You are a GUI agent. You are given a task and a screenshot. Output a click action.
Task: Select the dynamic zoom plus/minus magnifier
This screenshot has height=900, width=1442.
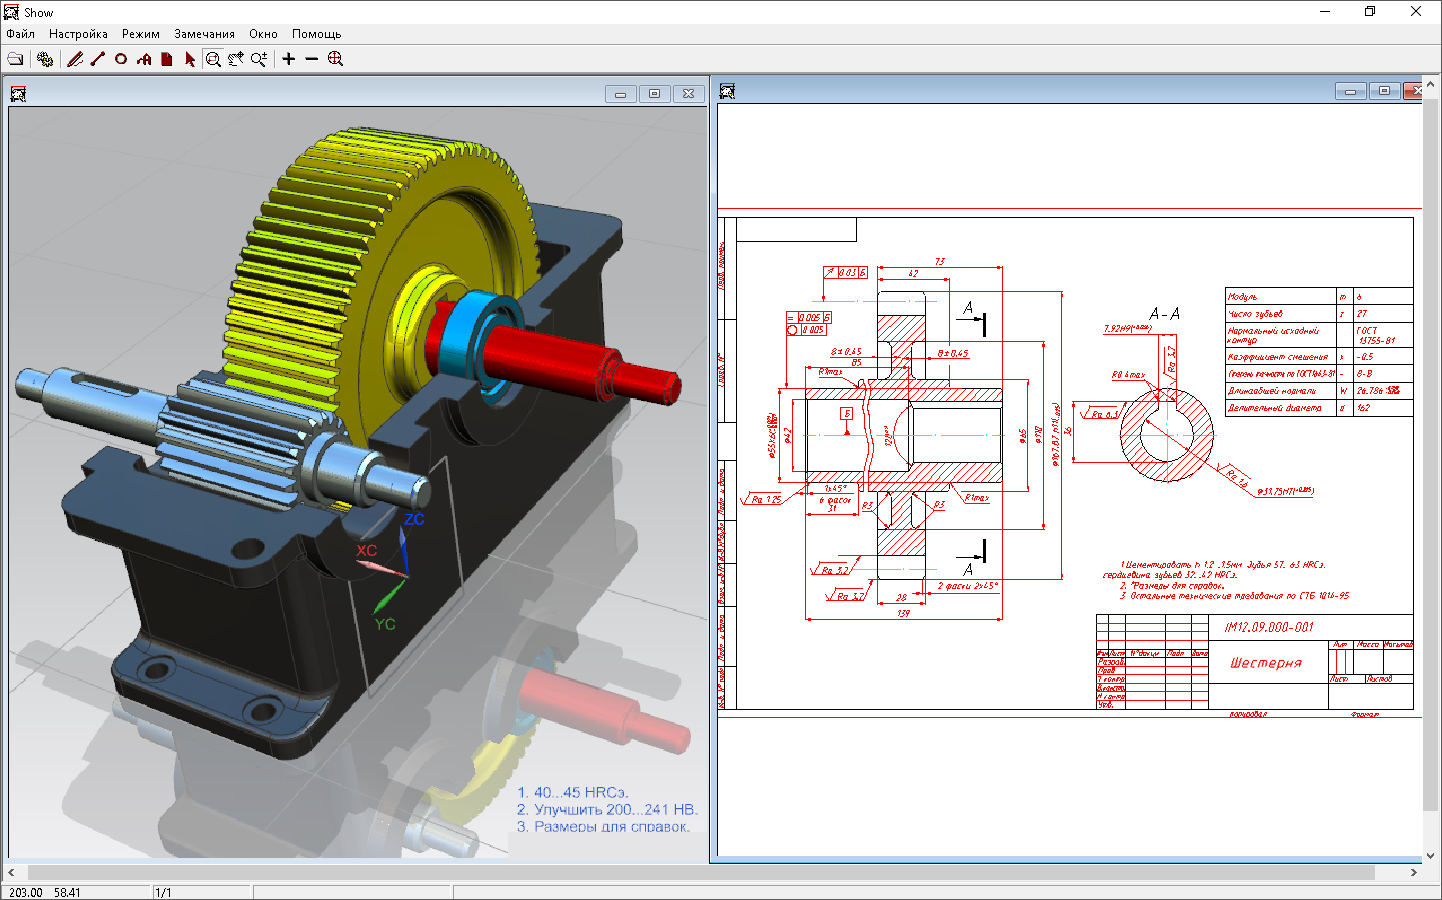(x=259, y=59)
